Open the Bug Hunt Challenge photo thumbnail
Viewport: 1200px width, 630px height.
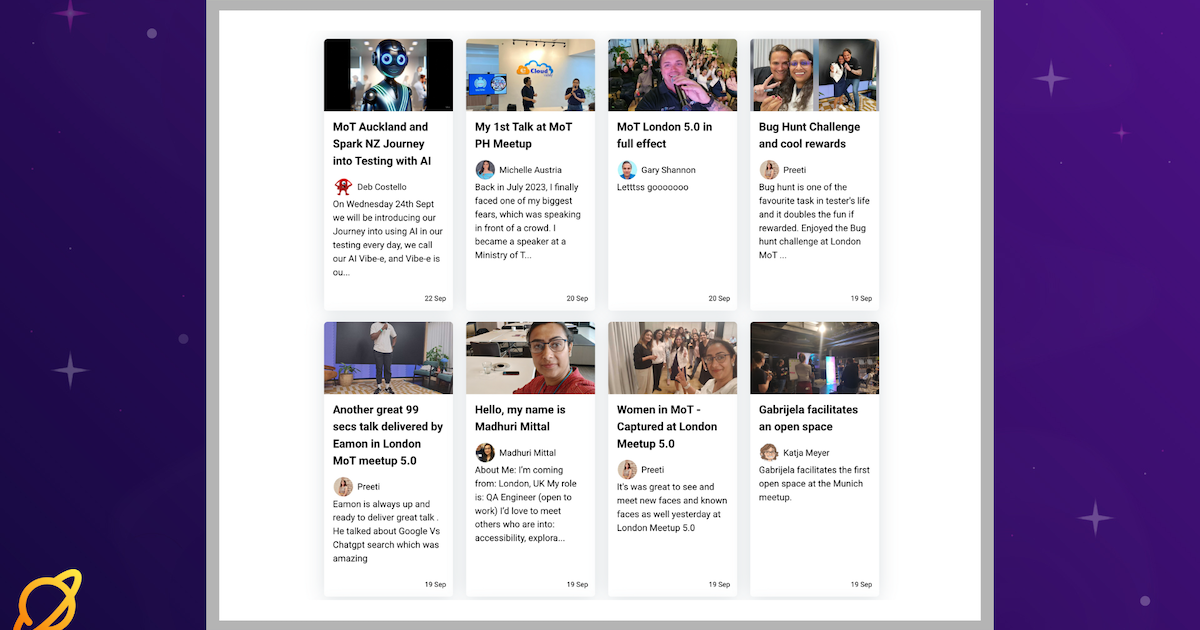pos(814,75)
